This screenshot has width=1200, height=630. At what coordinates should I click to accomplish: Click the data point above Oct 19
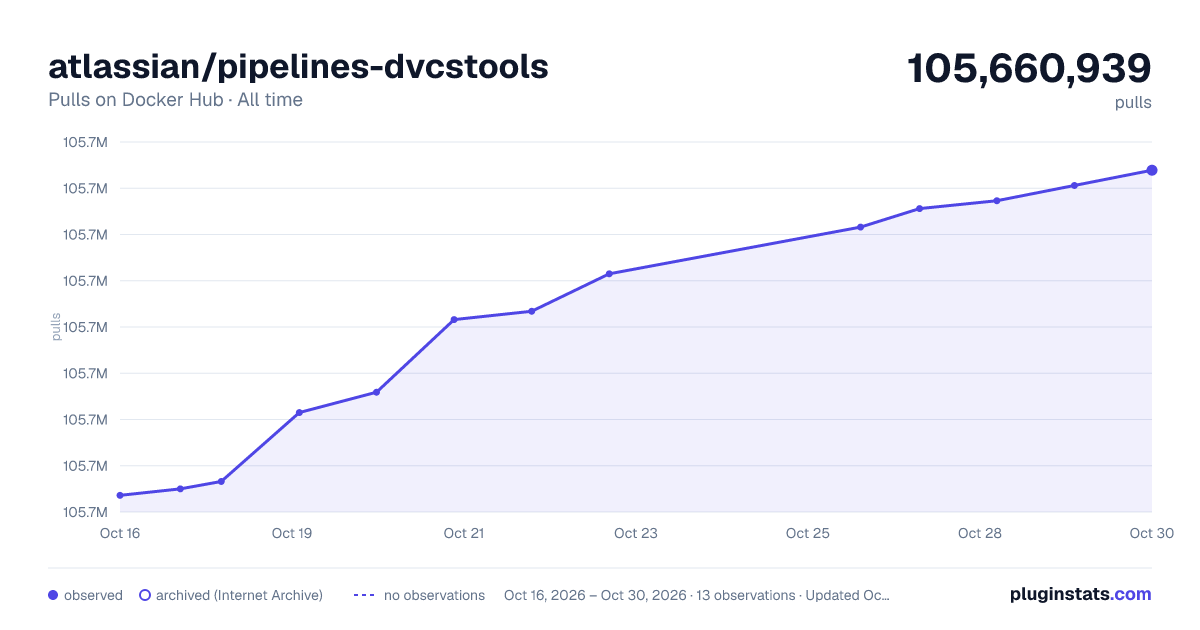click(x=299, y=412)
